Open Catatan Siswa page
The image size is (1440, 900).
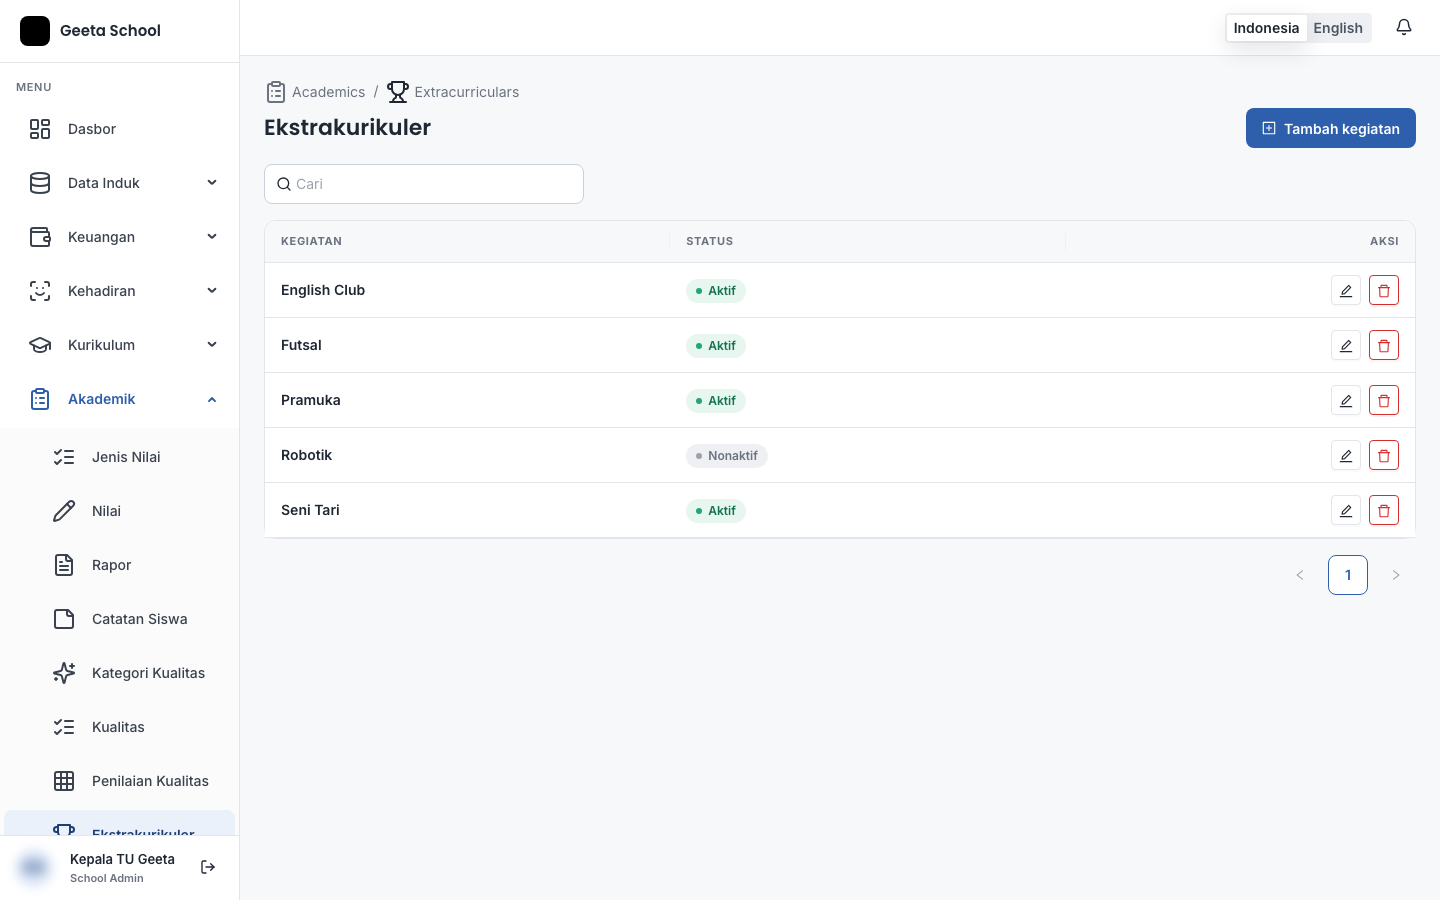120,619
